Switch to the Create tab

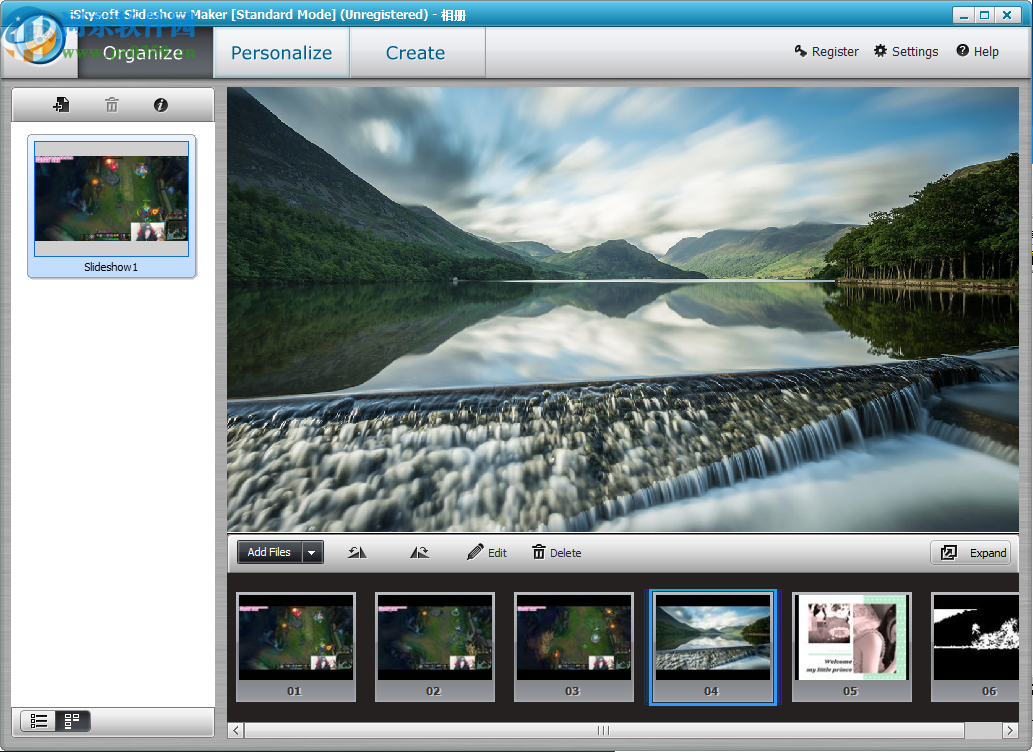pyautogui.click(x=415, y=52)
